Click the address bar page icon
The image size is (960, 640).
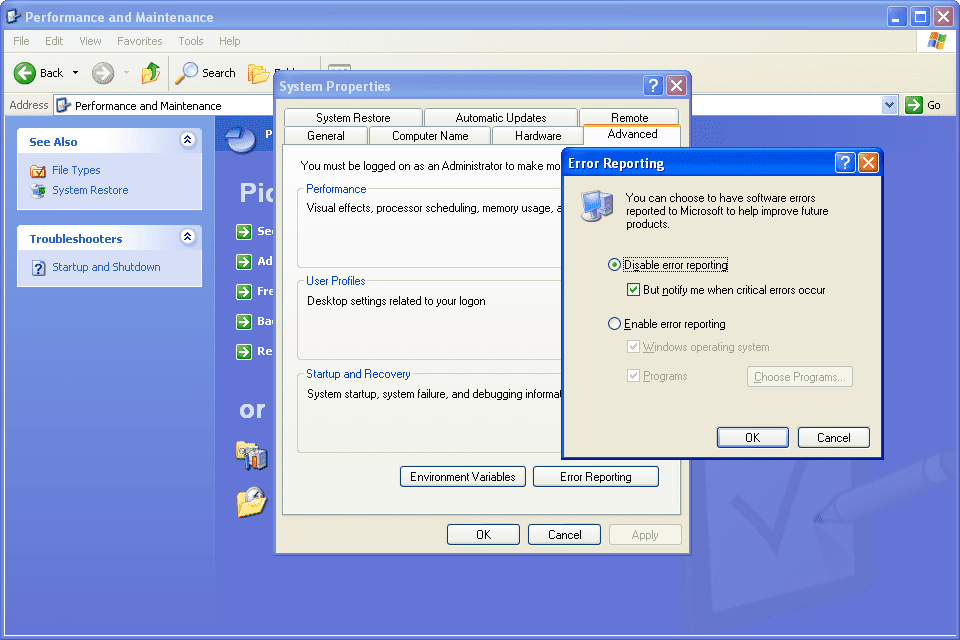coord(64,105)
